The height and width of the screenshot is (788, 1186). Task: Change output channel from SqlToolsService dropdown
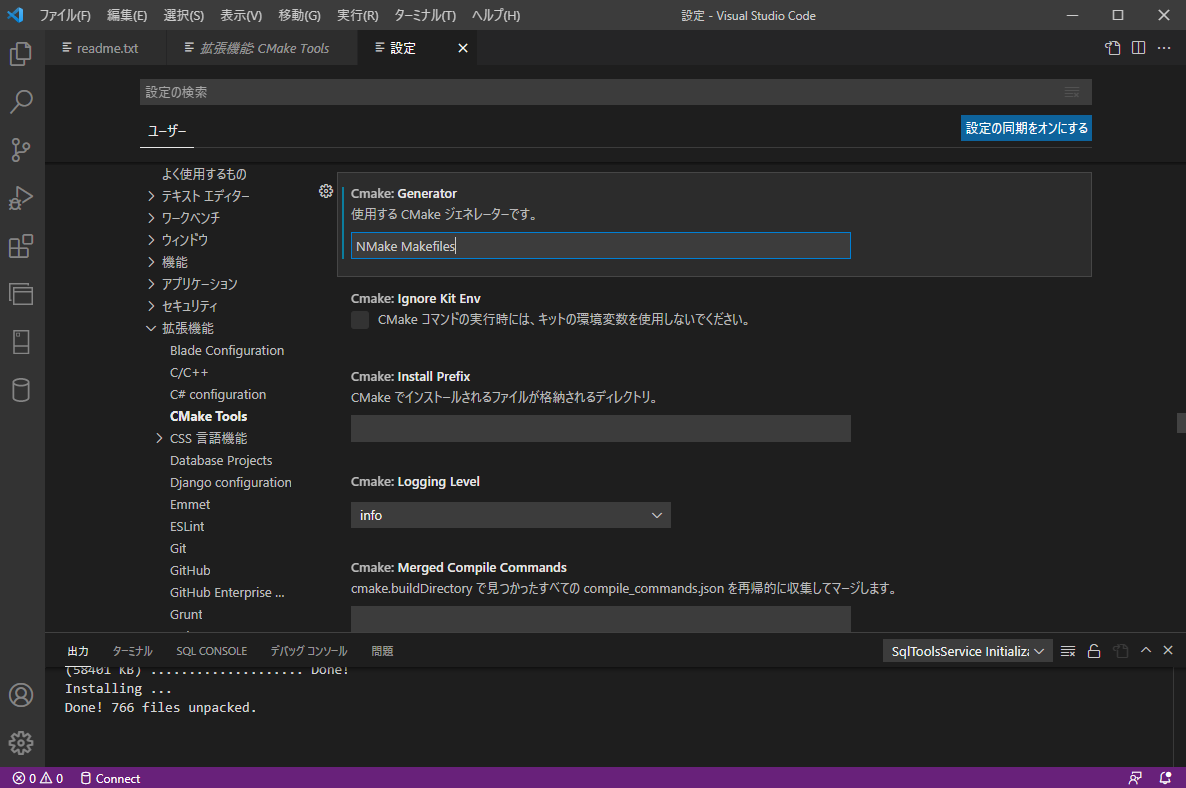966,650
